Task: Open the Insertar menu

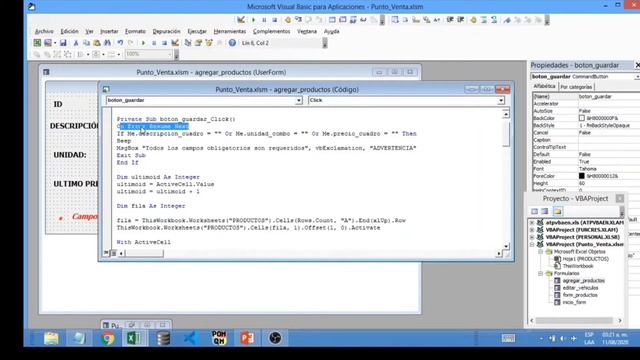Action: tap(109, 31)
